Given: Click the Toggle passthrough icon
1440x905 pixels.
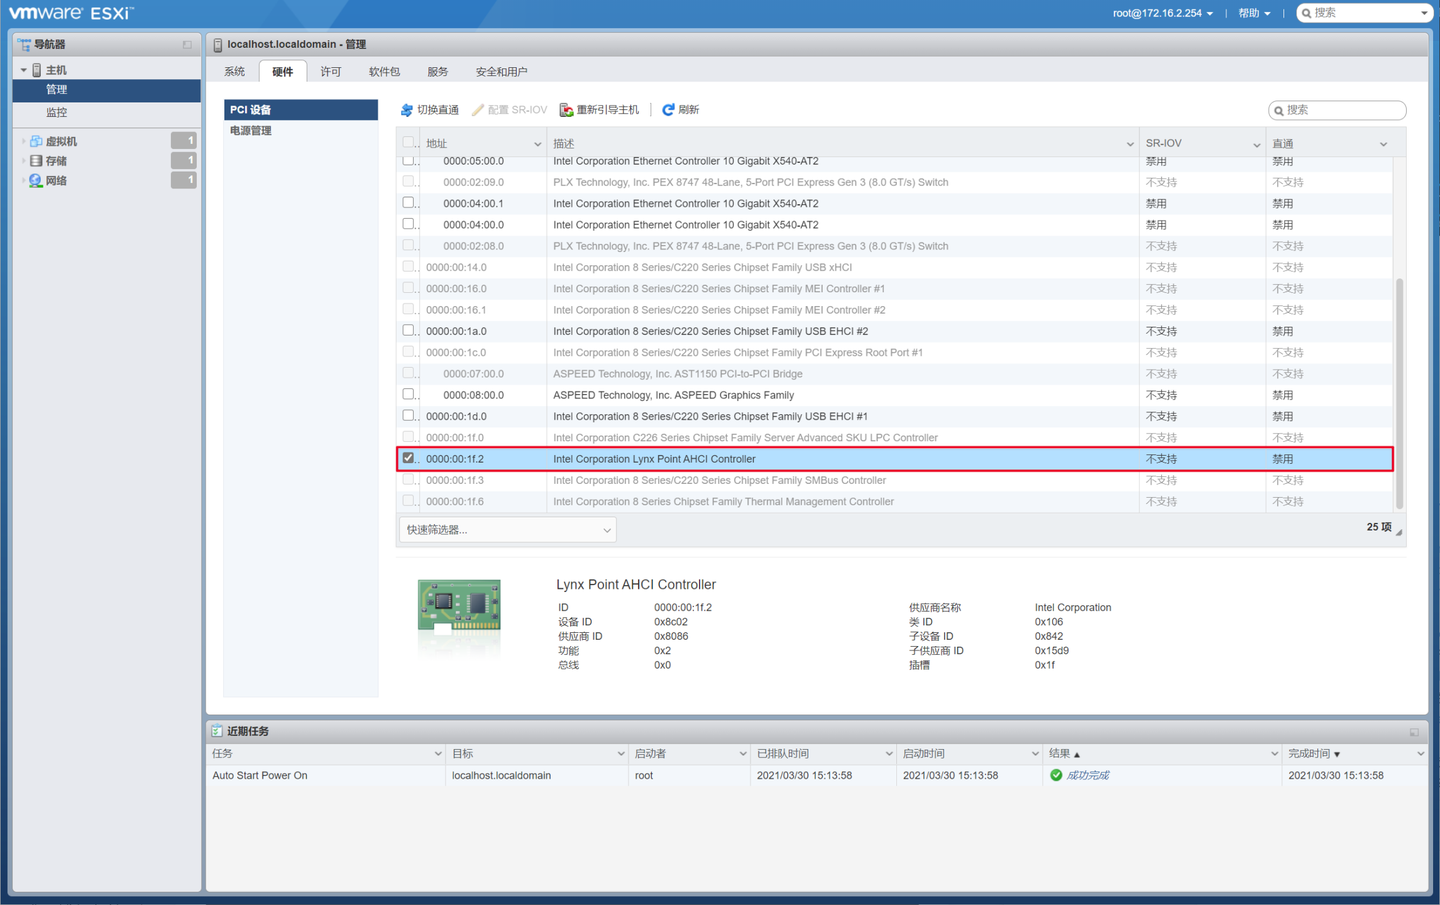Looking at the screenshot, I should (407, 110).
